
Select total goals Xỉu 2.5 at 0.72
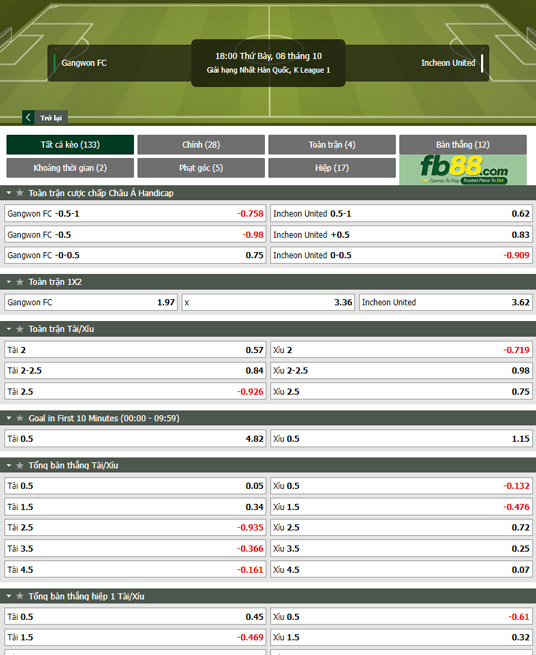coord(401,528)
